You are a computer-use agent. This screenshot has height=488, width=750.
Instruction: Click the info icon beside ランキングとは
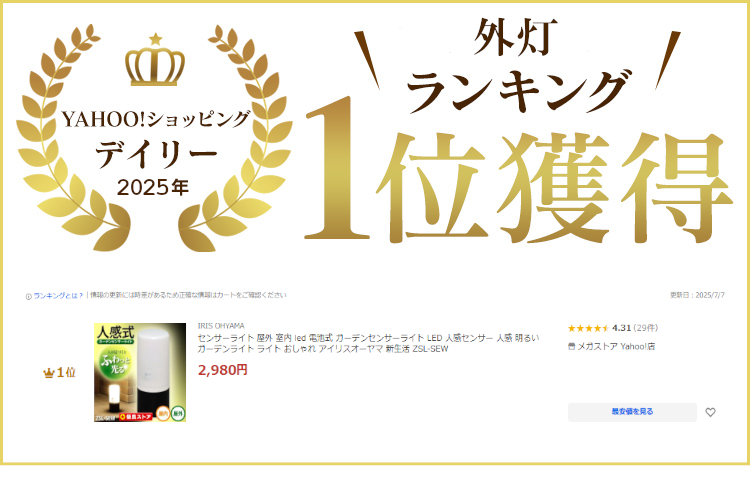tap(28, 296)
